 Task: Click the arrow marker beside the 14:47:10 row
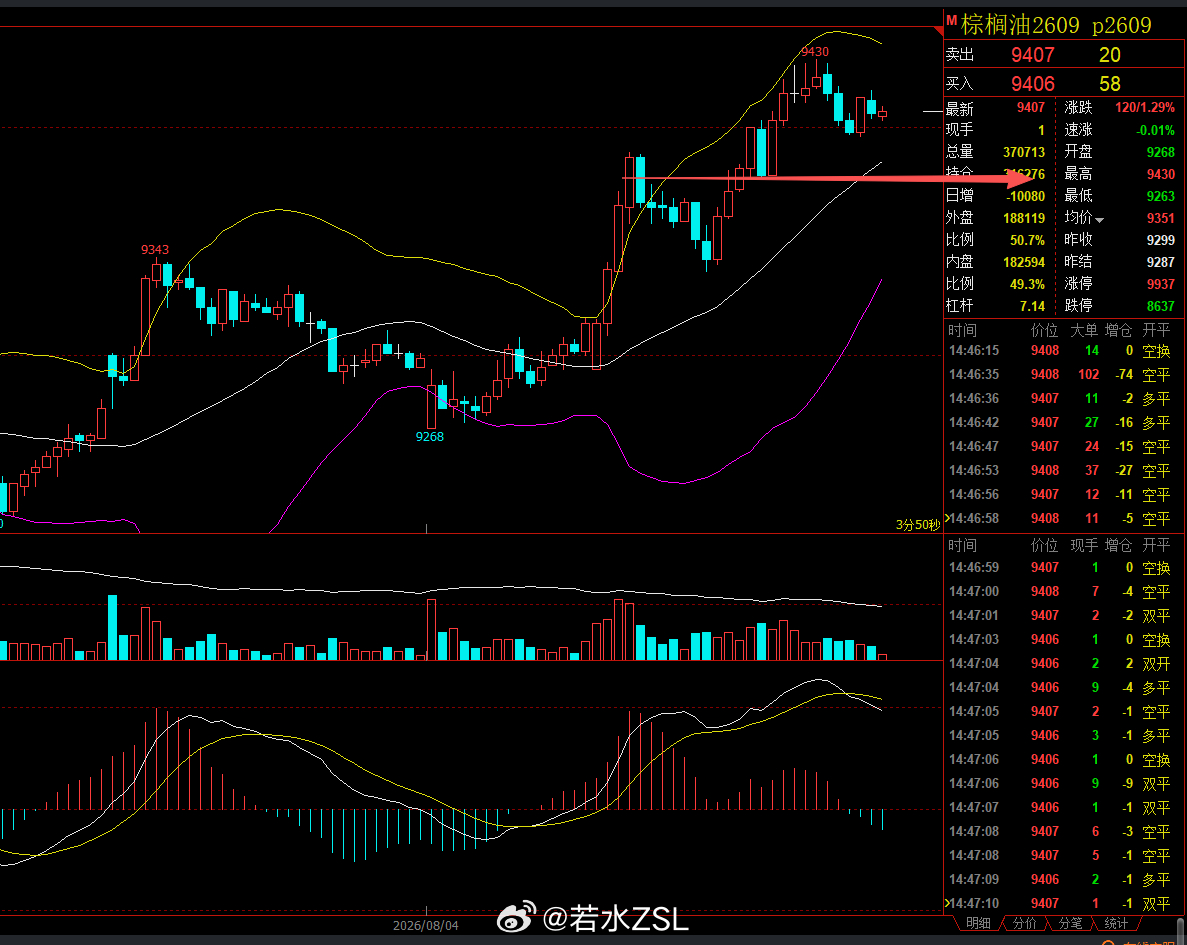coord(946,903)
